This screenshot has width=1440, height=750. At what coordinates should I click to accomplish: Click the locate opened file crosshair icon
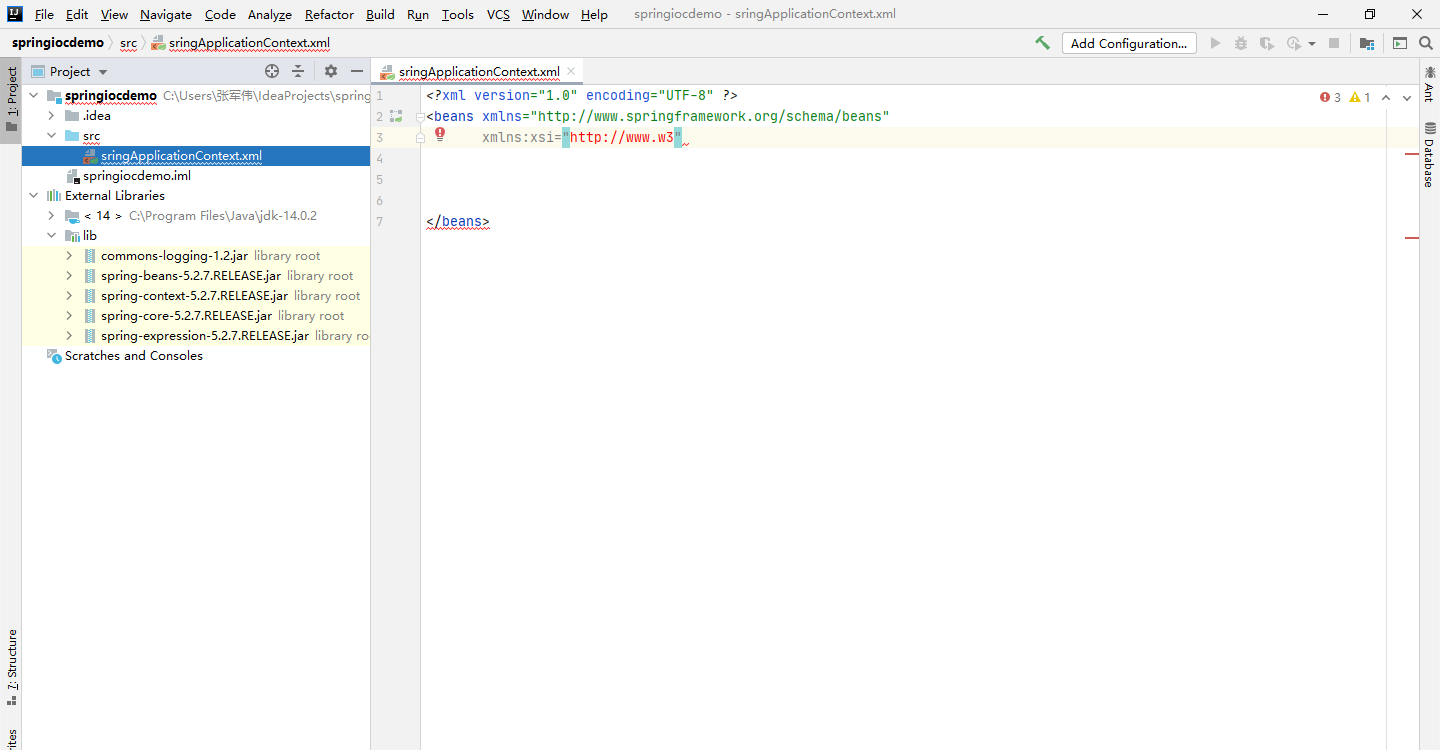pyautogui.click(x=272, y=71)
